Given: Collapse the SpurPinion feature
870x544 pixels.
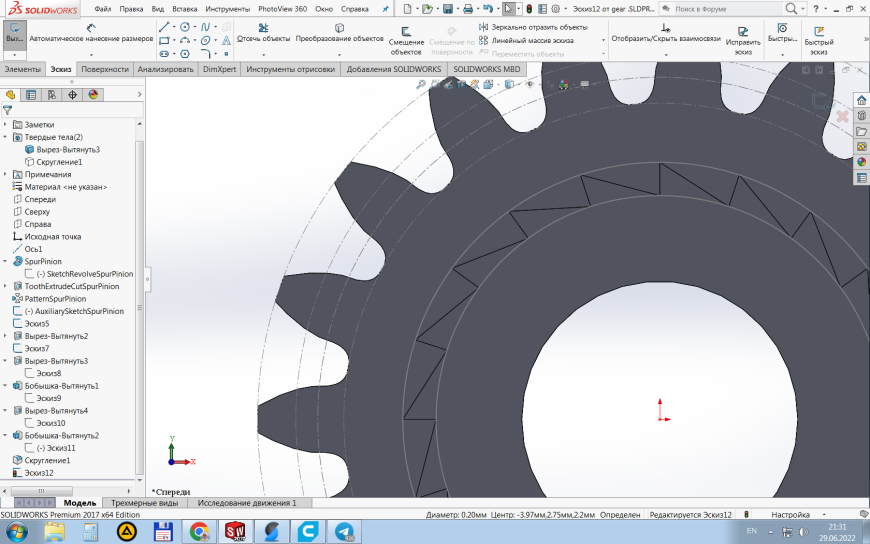Looking at the screenshot, I should 6,261.
